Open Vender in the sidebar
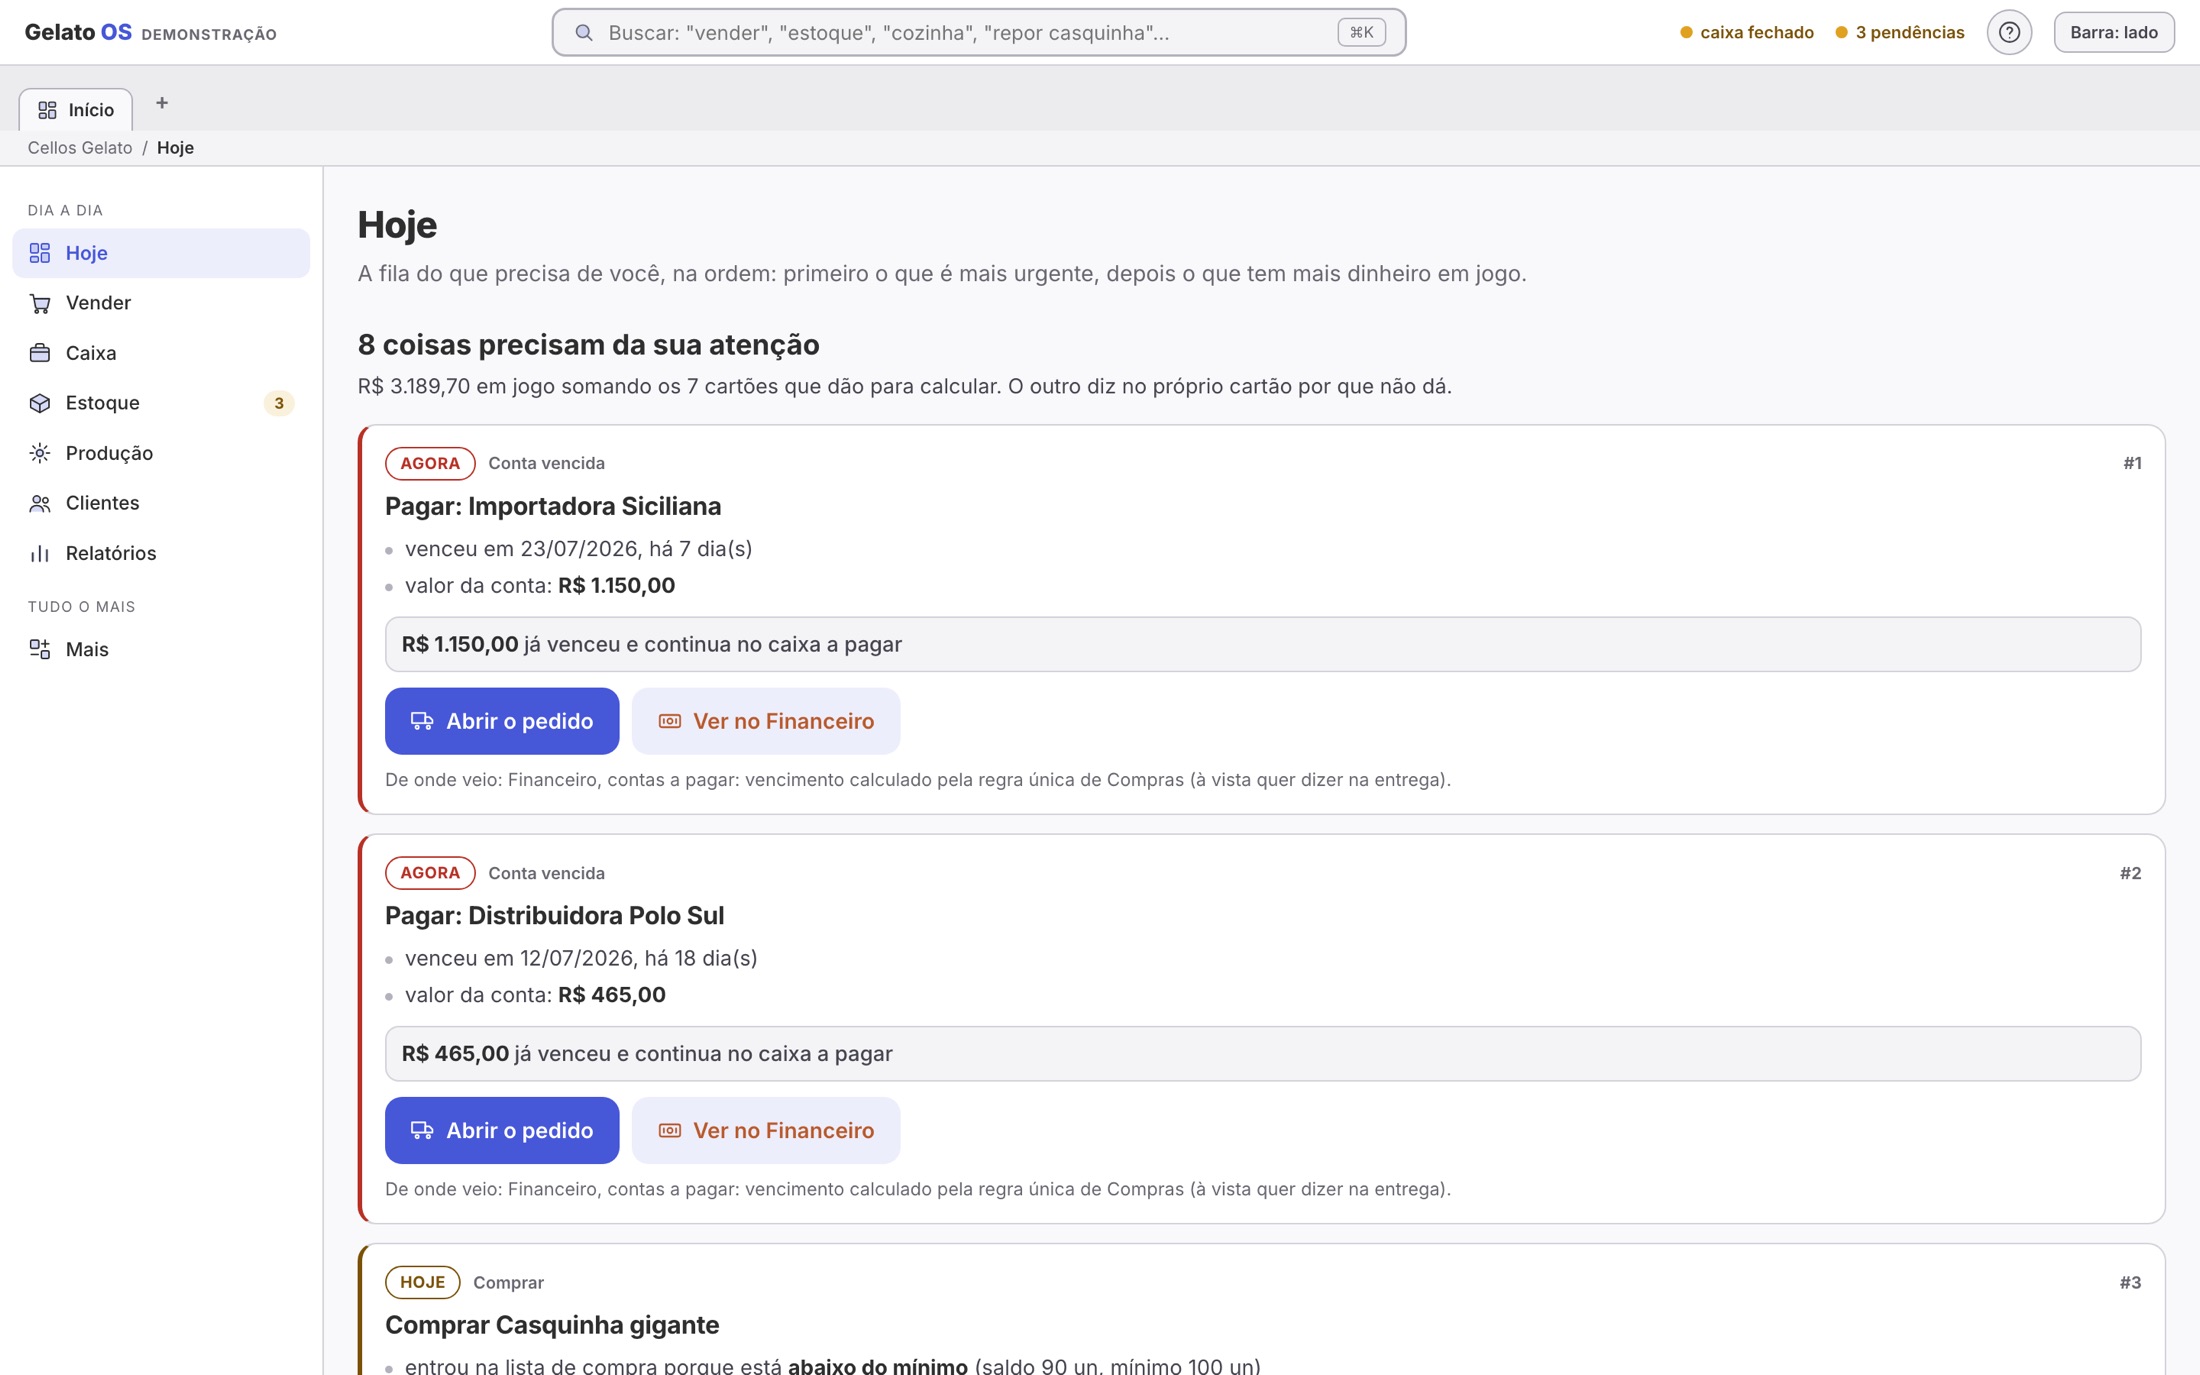2200x1375 pixels. point(161,303)
